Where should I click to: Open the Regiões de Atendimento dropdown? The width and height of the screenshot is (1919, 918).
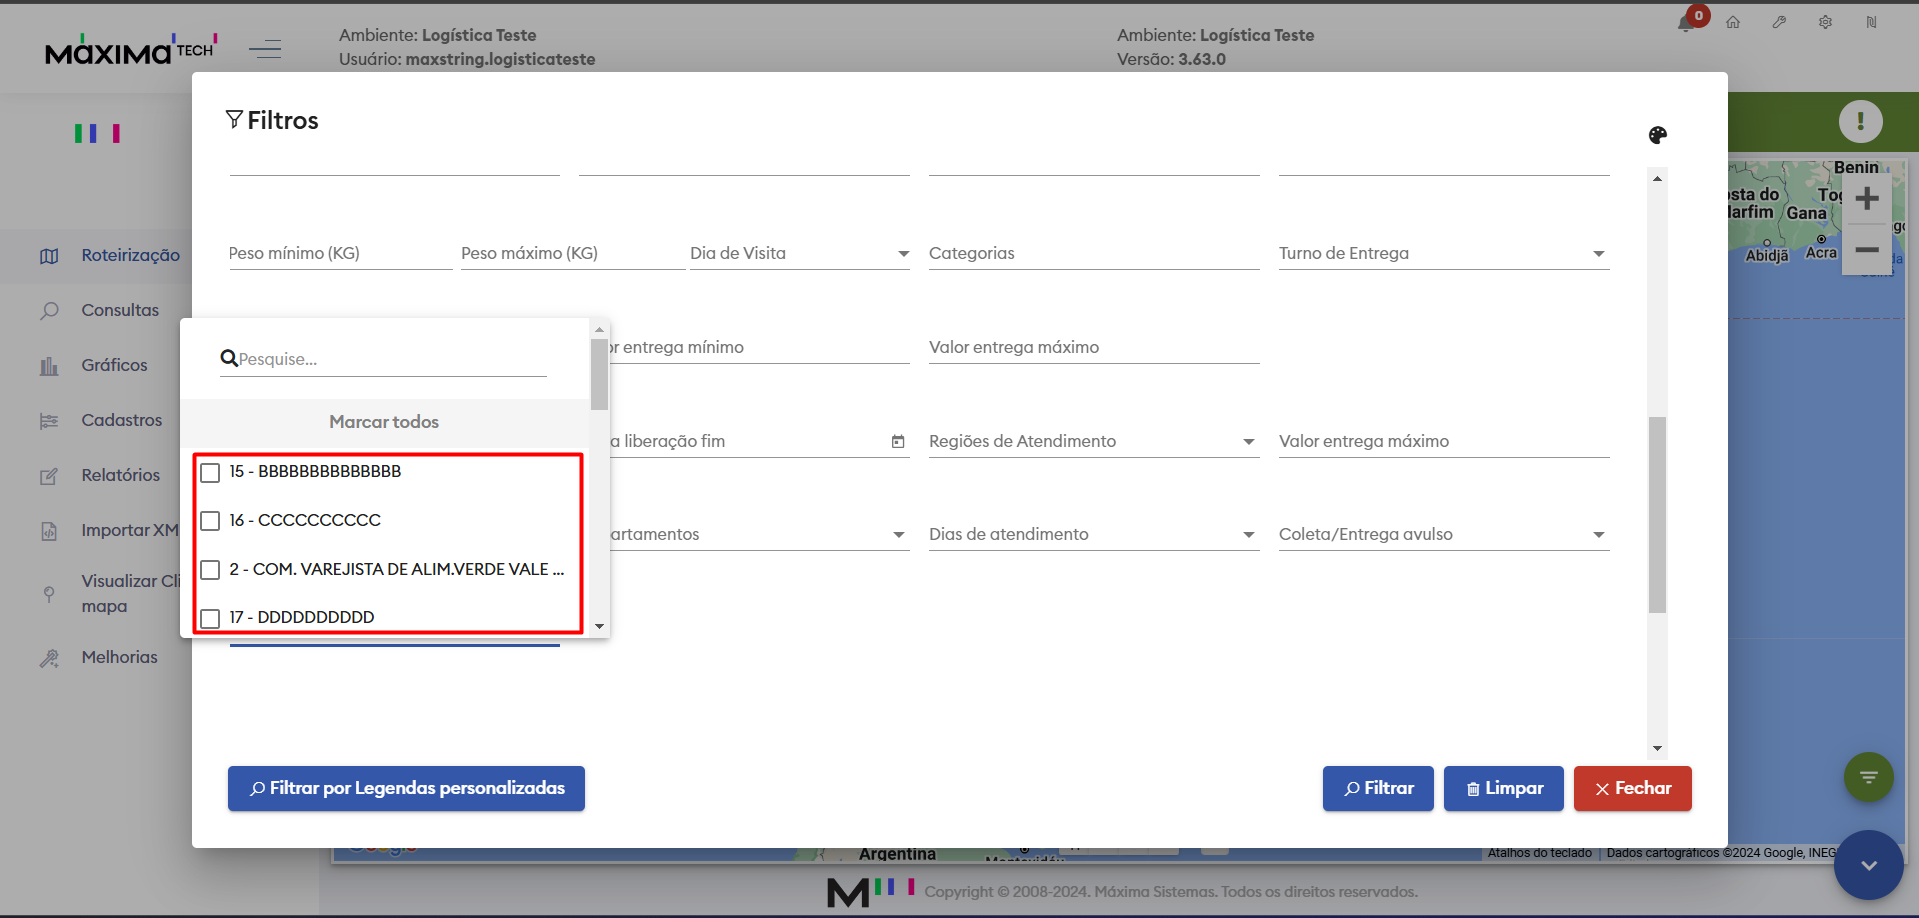tap(1094, 442)
